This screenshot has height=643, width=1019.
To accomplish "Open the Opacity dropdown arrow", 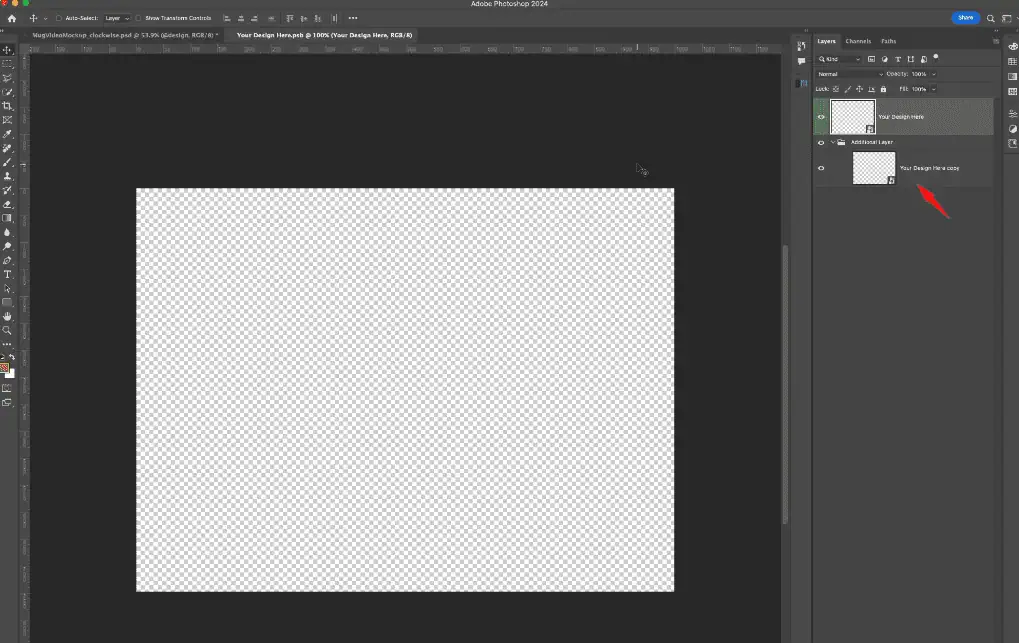I will click(933, 74).
